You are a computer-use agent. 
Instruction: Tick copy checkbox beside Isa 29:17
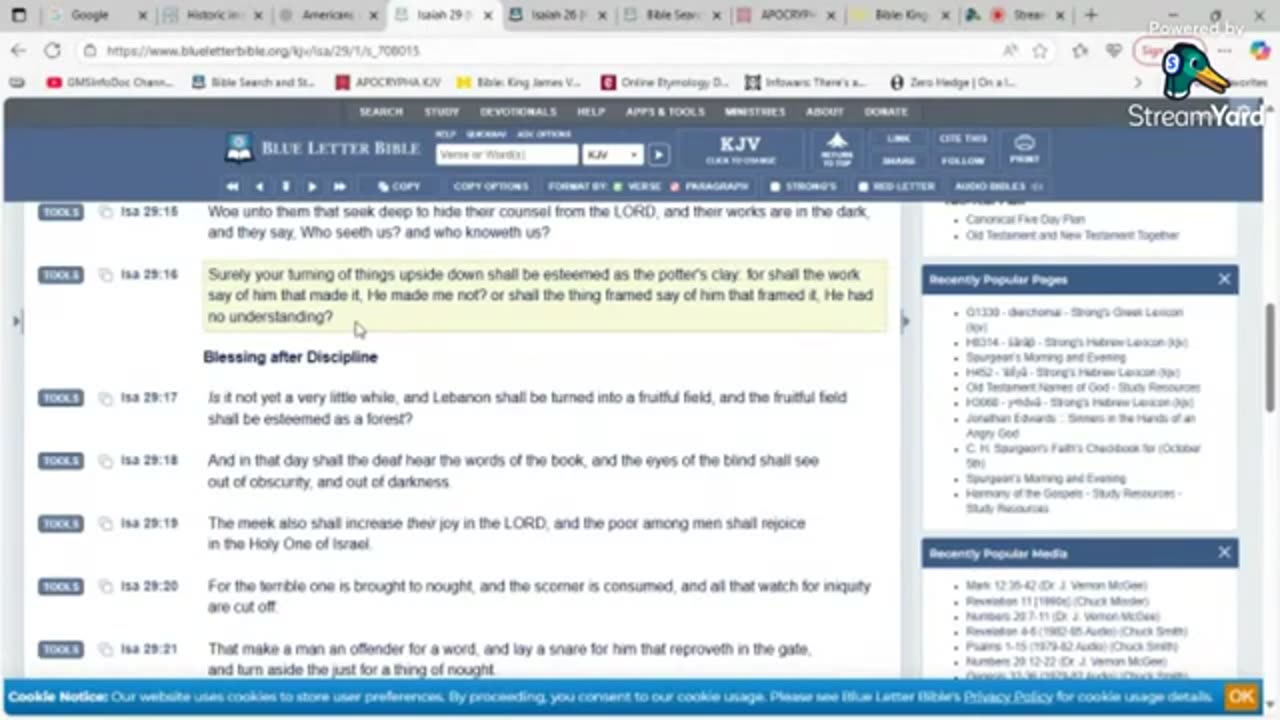(x=105, y=398)
